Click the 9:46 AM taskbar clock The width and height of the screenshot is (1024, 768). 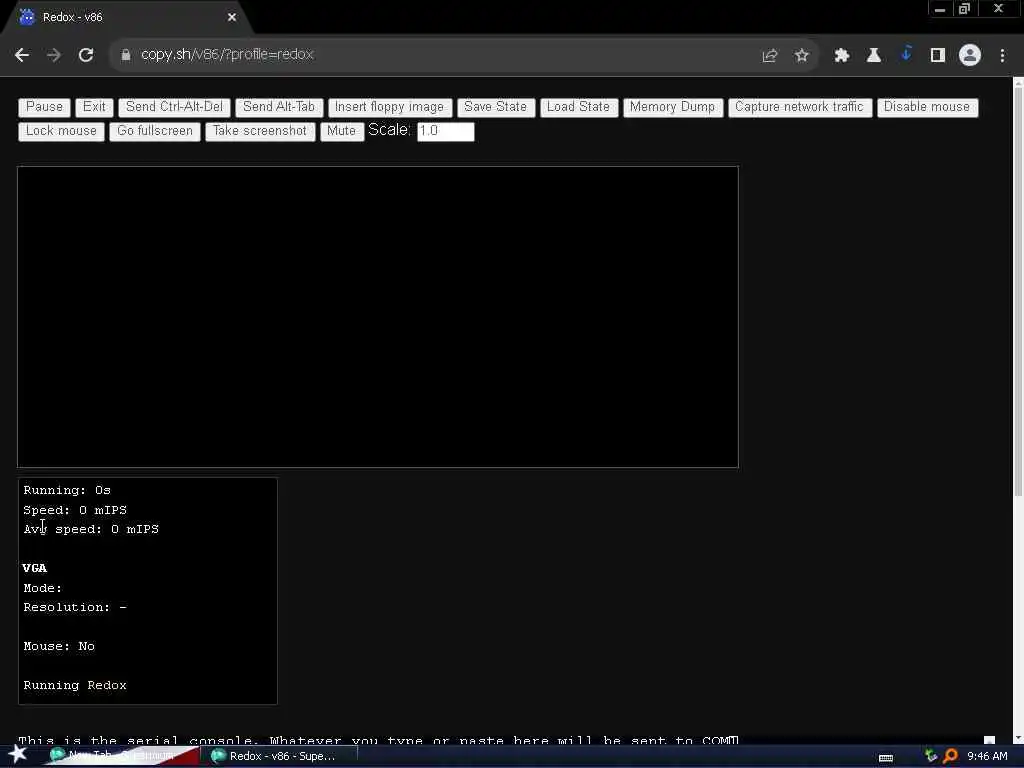987,756
